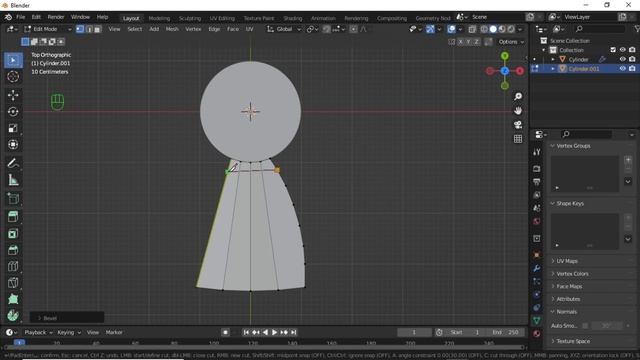Open Playback dropdown in timeline

point(38,332)
